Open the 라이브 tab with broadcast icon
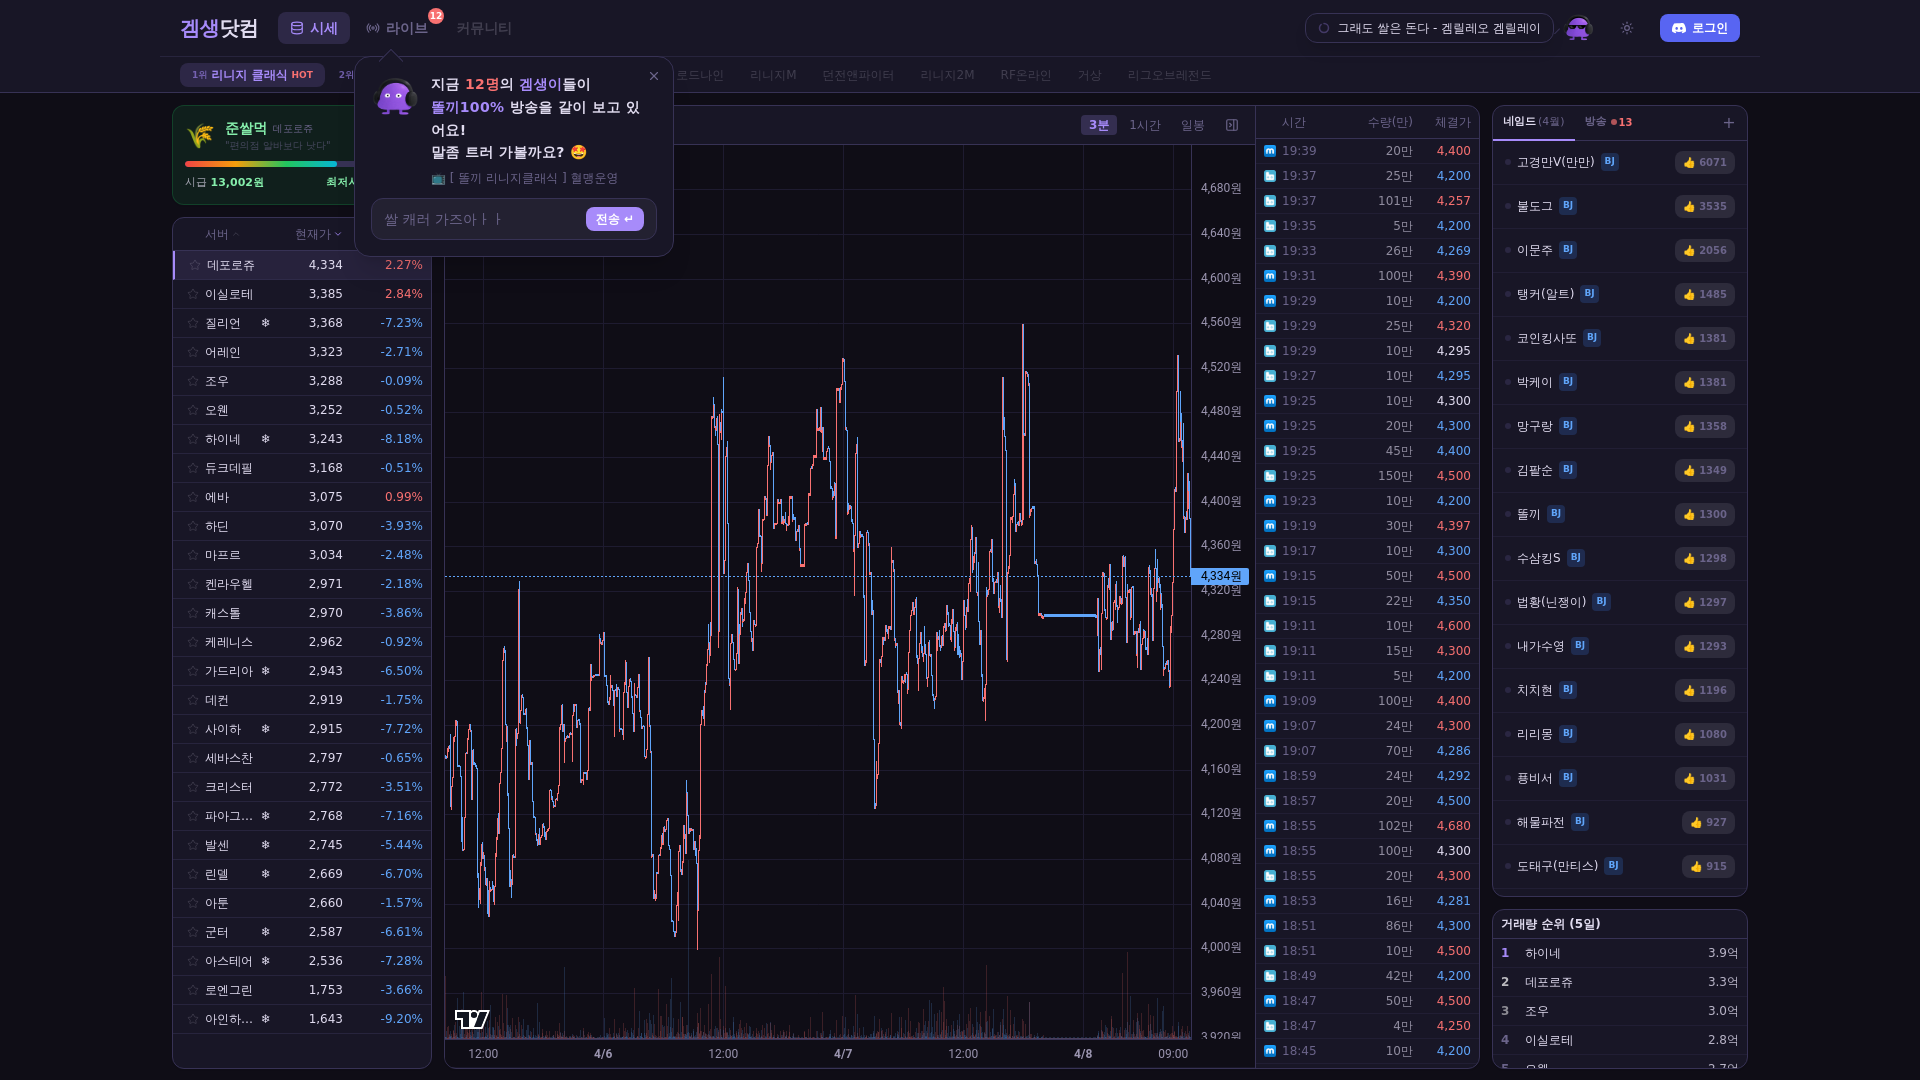Viewport: 1920px width, 1080px height. (x=397, y=28)
